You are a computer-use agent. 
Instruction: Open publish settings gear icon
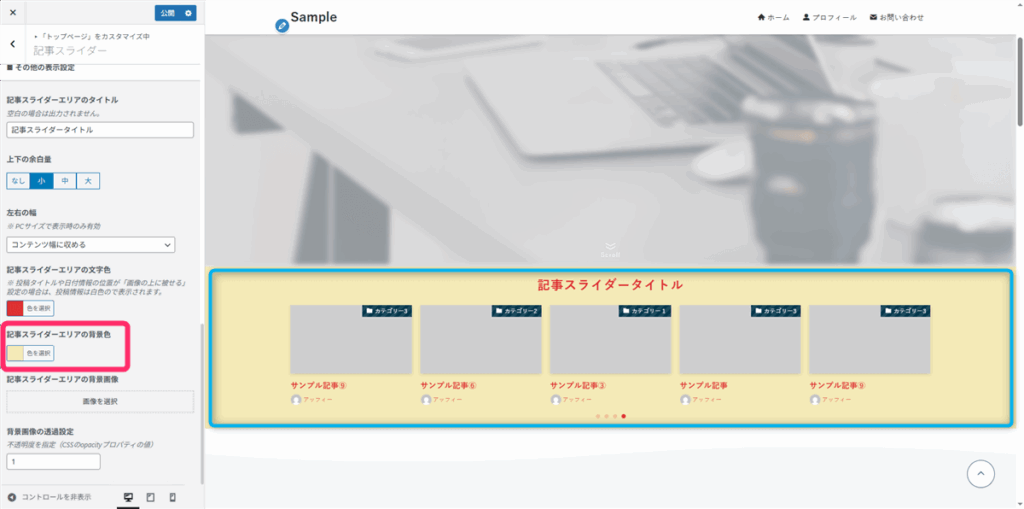188,13
